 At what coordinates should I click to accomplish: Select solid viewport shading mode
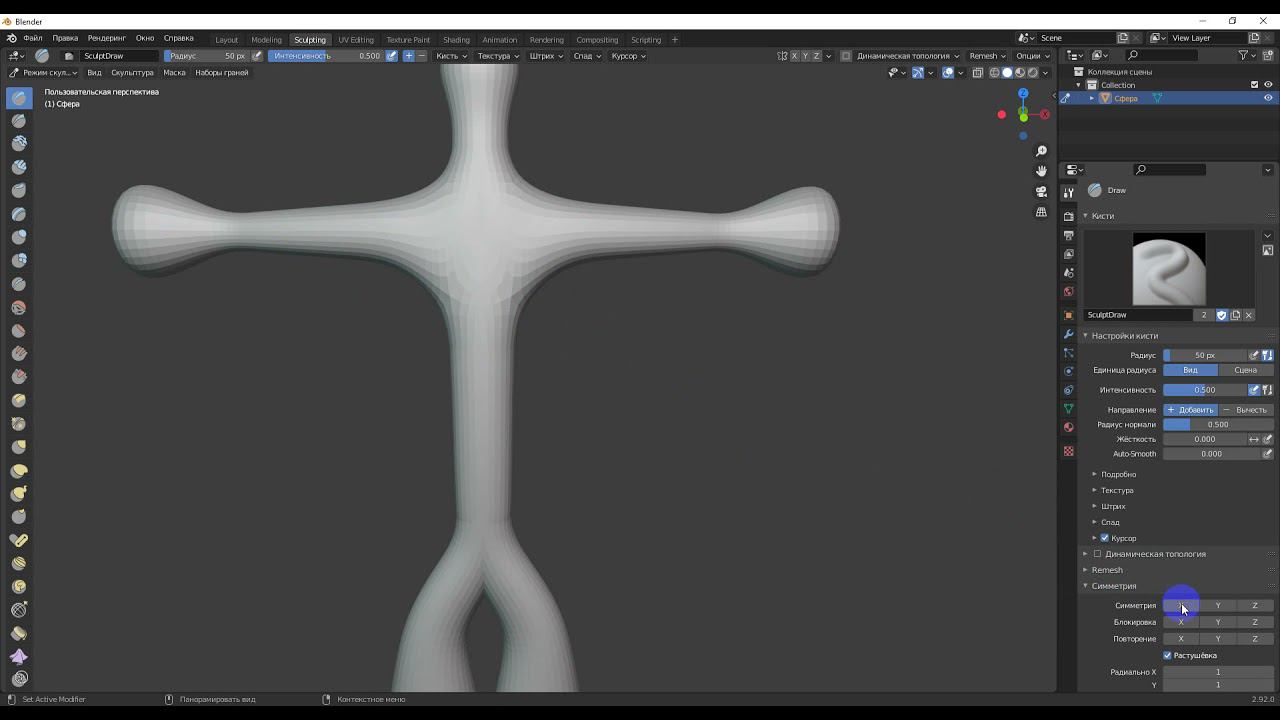tap(1007, 73)
